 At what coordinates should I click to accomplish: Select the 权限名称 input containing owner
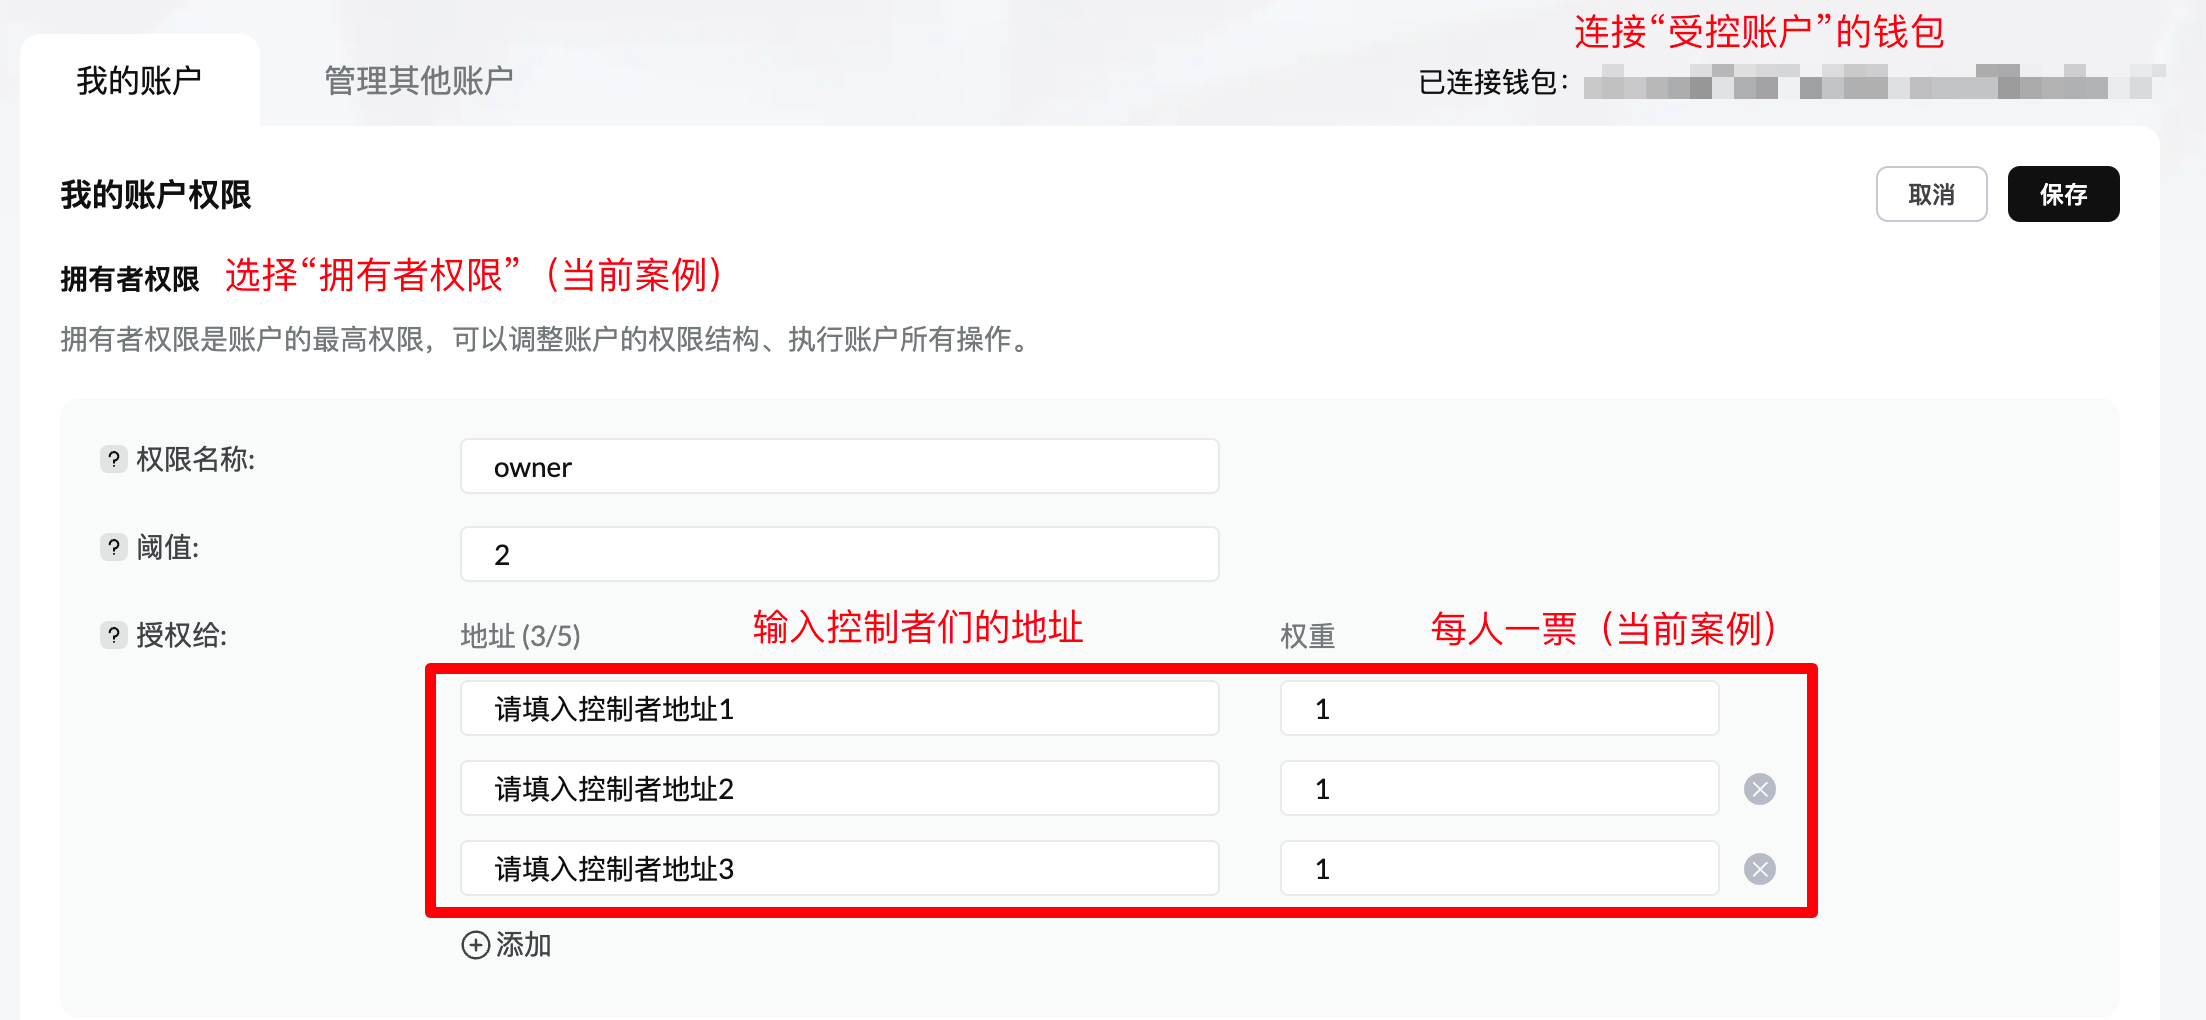coord(839,466)
